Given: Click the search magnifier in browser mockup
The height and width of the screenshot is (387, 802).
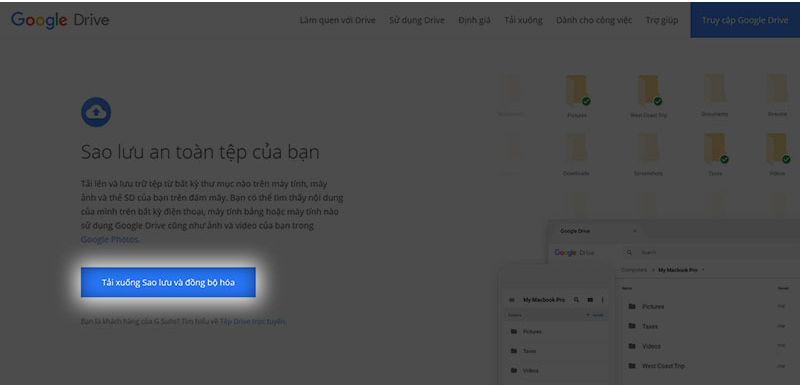Looking at the screenshot, I should [x=630, y=253].
